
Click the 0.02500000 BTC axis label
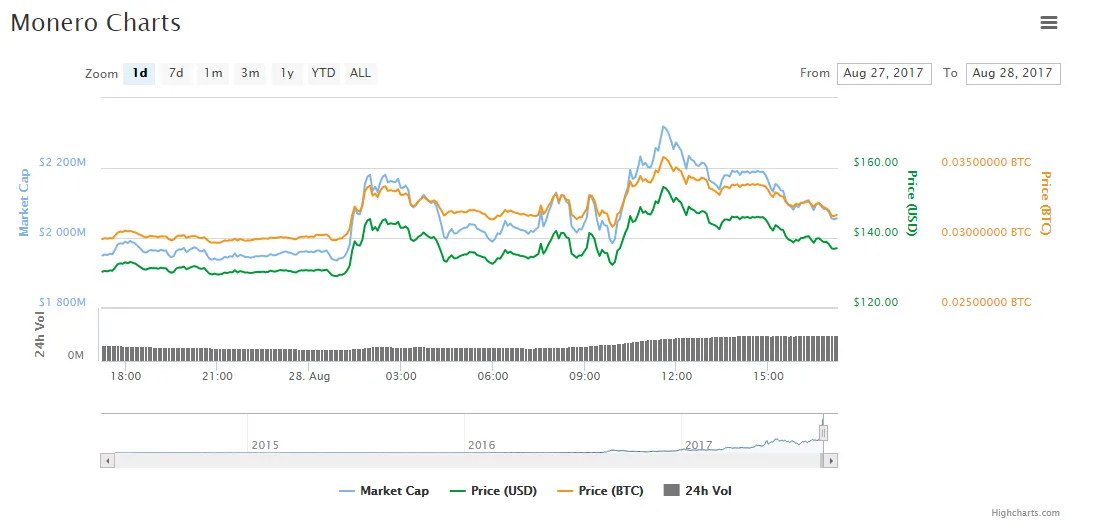coord(987,302)
